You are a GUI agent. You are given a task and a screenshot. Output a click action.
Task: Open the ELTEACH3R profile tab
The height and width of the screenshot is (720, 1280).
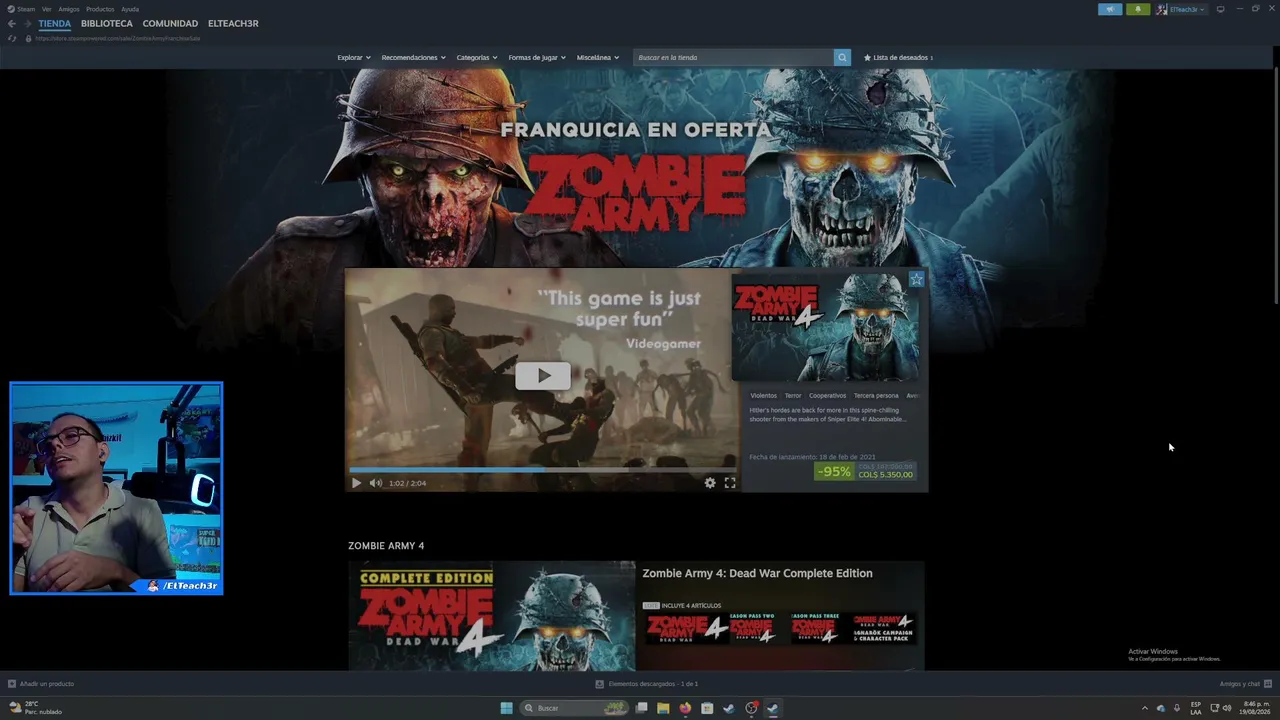(x=233, y=23)
